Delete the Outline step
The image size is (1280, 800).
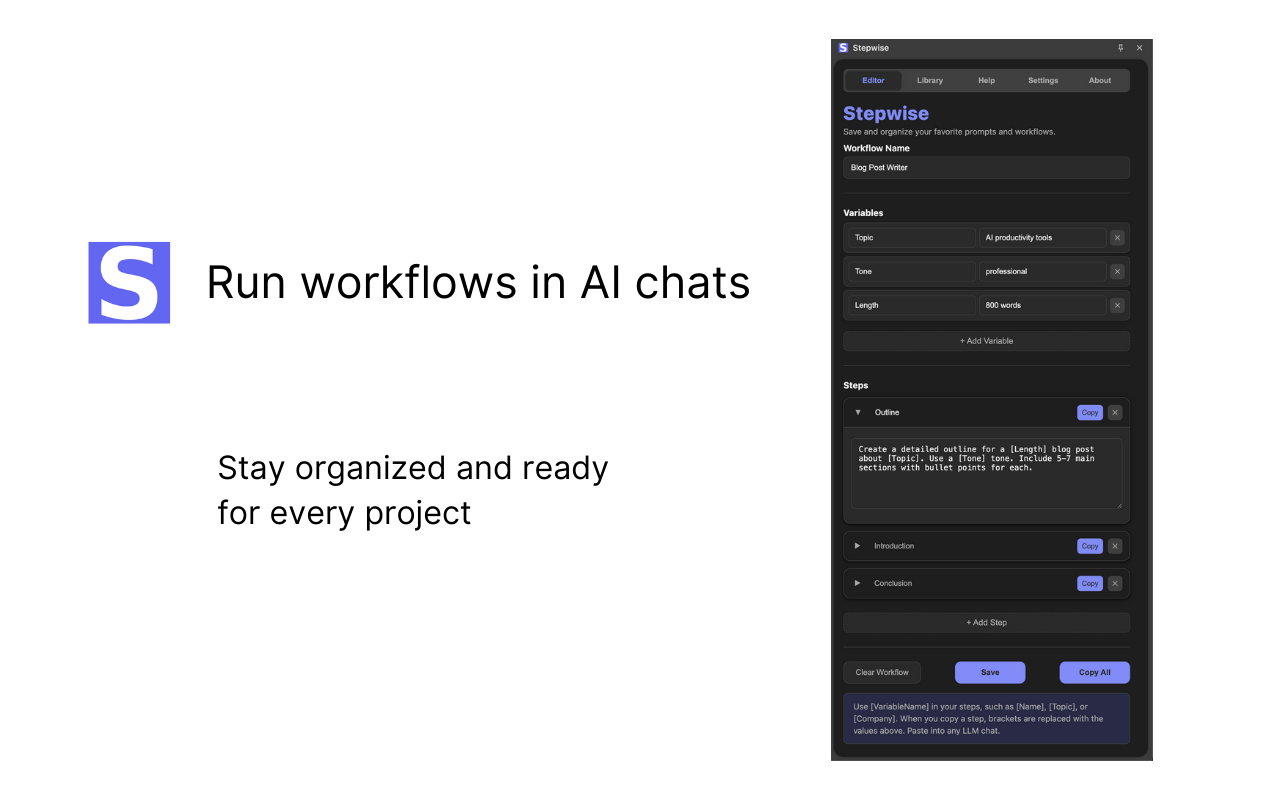(x=1115, y=412)
